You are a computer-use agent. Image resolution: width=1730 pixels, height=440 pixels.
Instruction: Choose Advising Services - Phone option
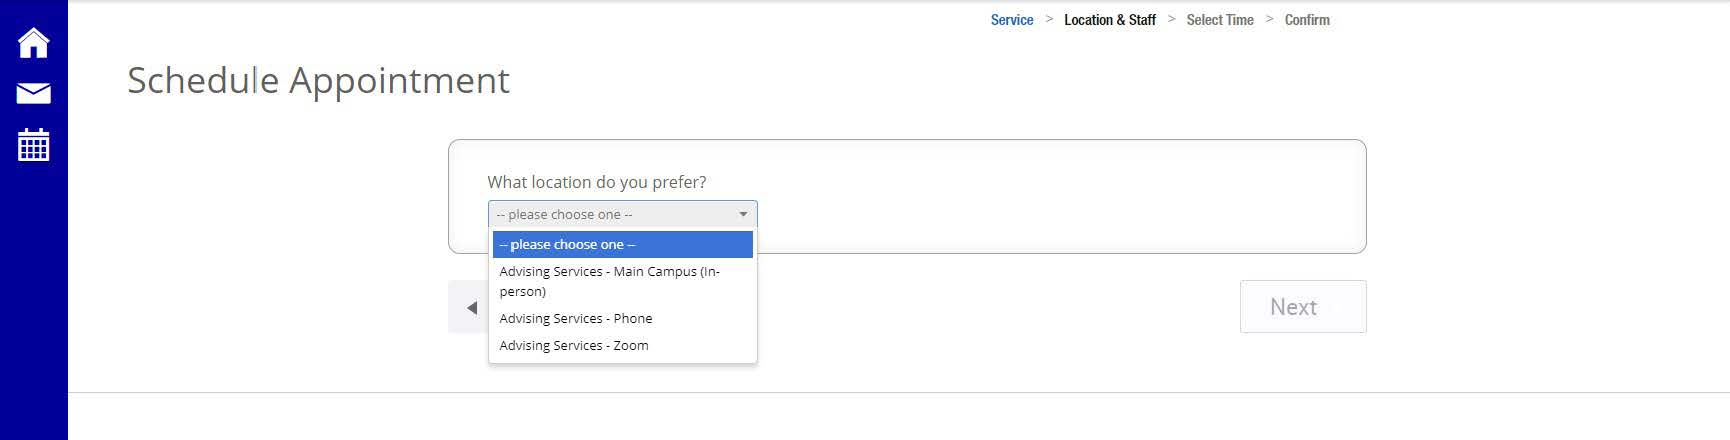pyautogui.click(x=576, y=318)
